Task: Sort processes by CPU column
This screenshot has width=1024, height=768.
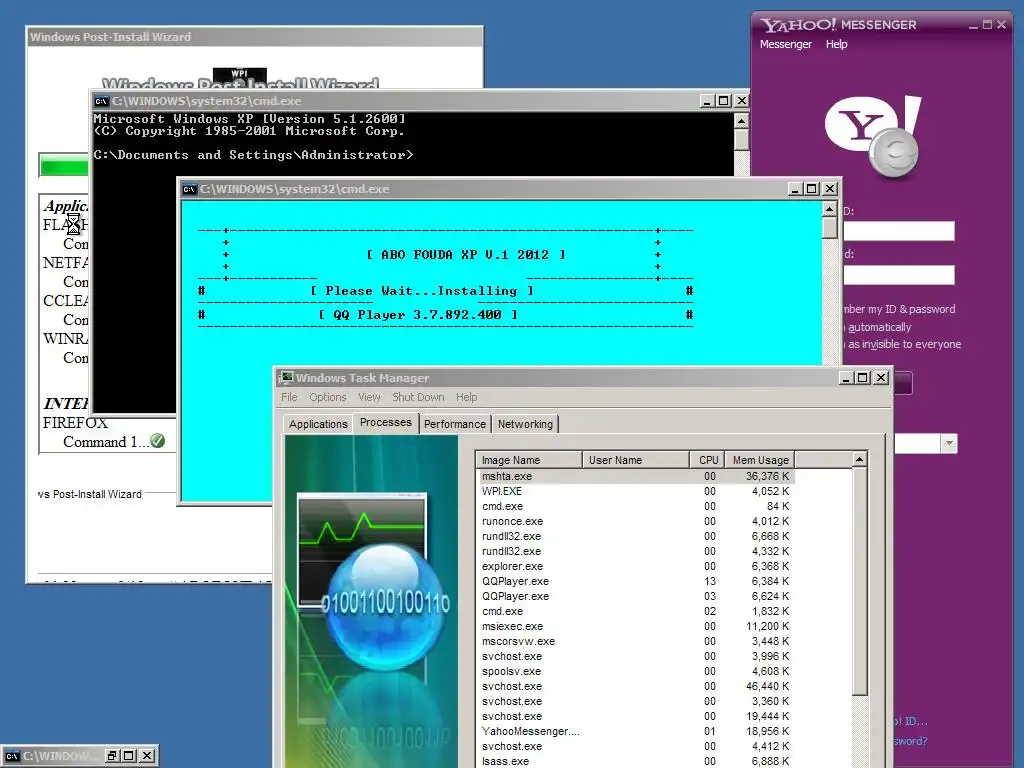Action: [707, 460]
